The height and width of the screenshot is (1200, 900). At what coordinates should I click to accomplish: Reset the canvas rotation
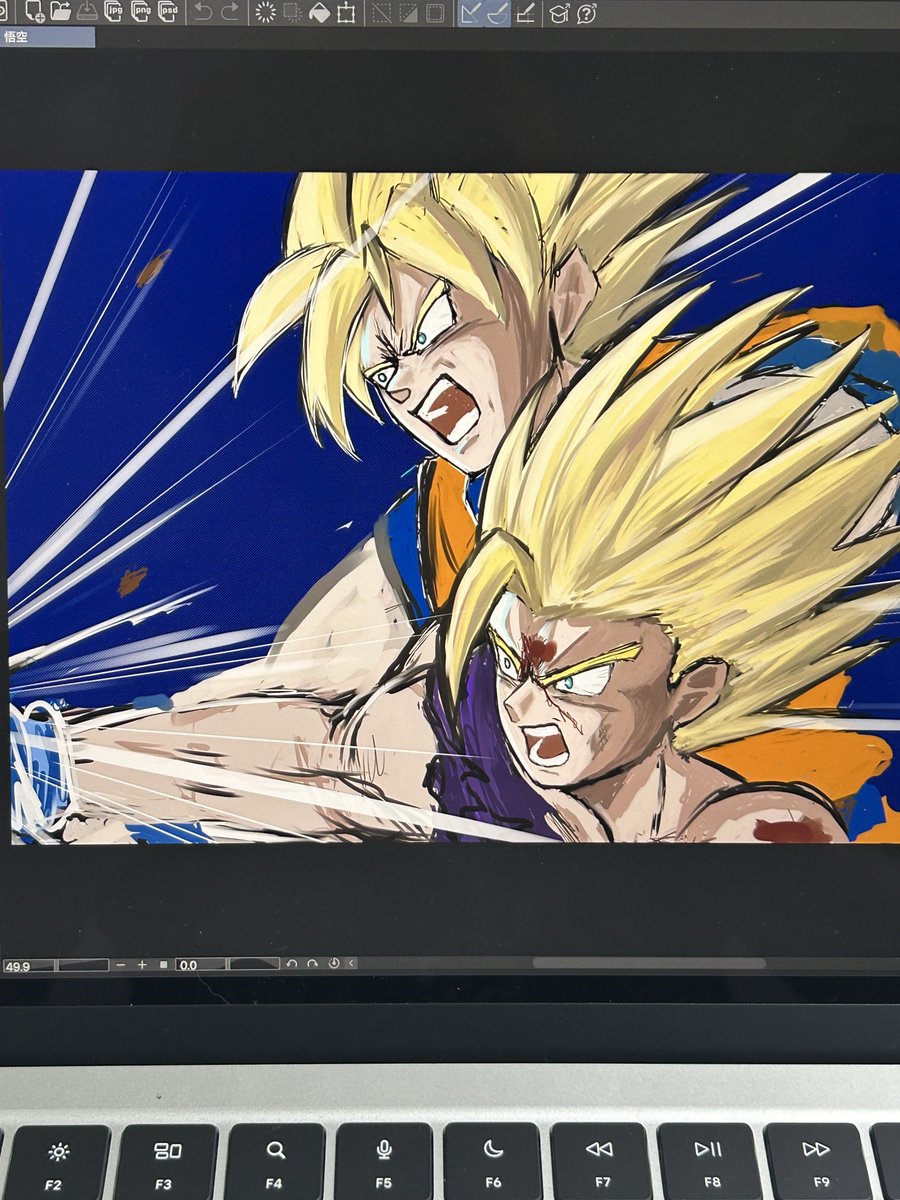coord(334,964)
